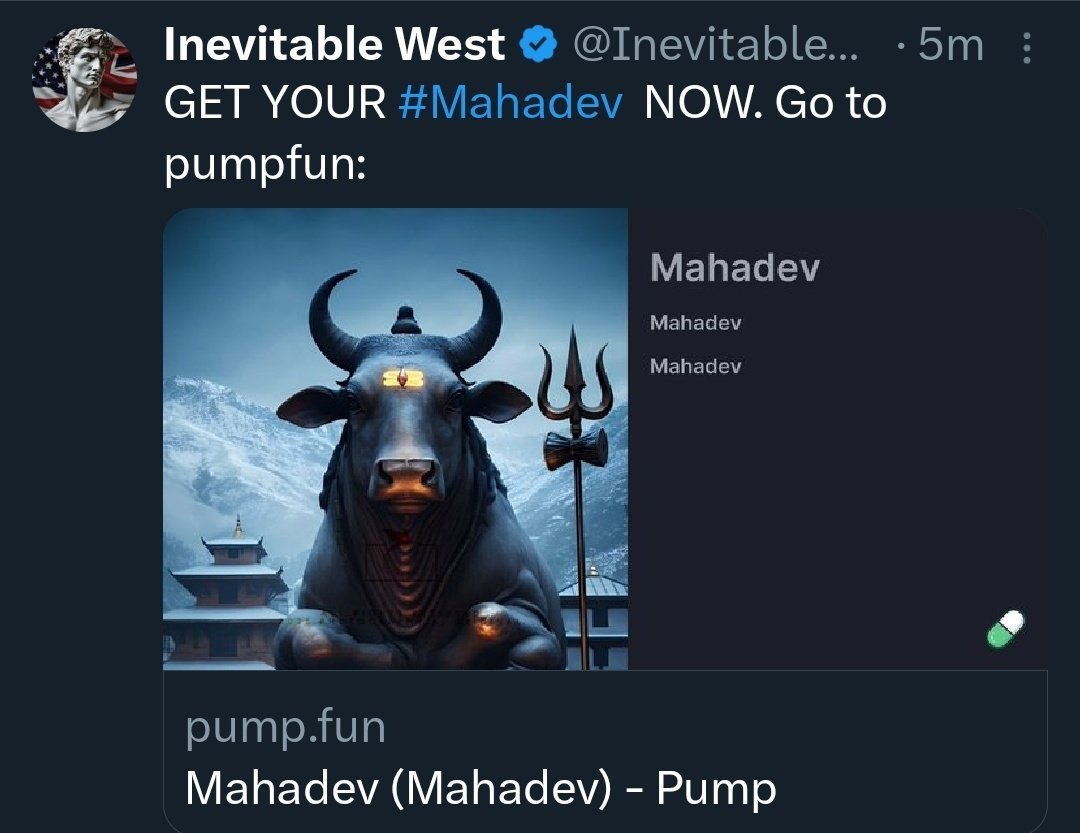Open the #Mahadev hashtag
Image resolution: width=1080 pixels, height=833 pixels.
click(x=510, y=103)
